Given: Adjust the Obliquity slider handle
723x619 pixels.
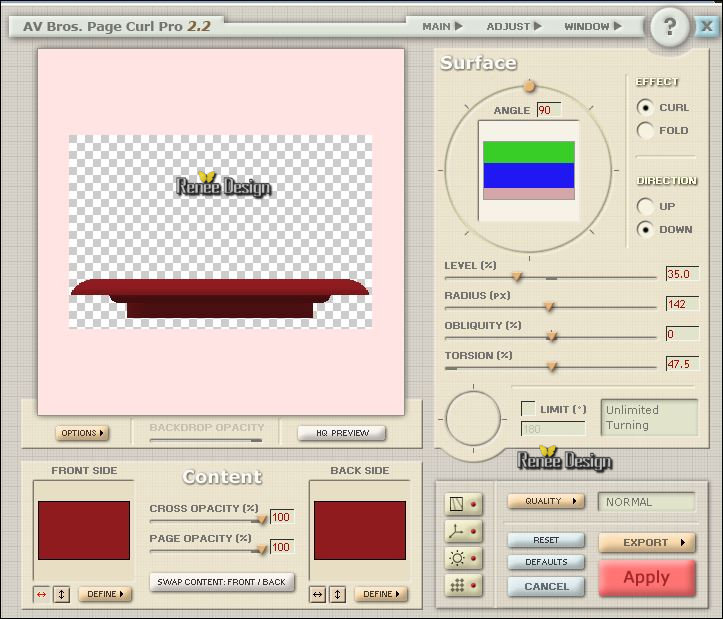Looking at the screenshot, I should [x=552, y=336].
